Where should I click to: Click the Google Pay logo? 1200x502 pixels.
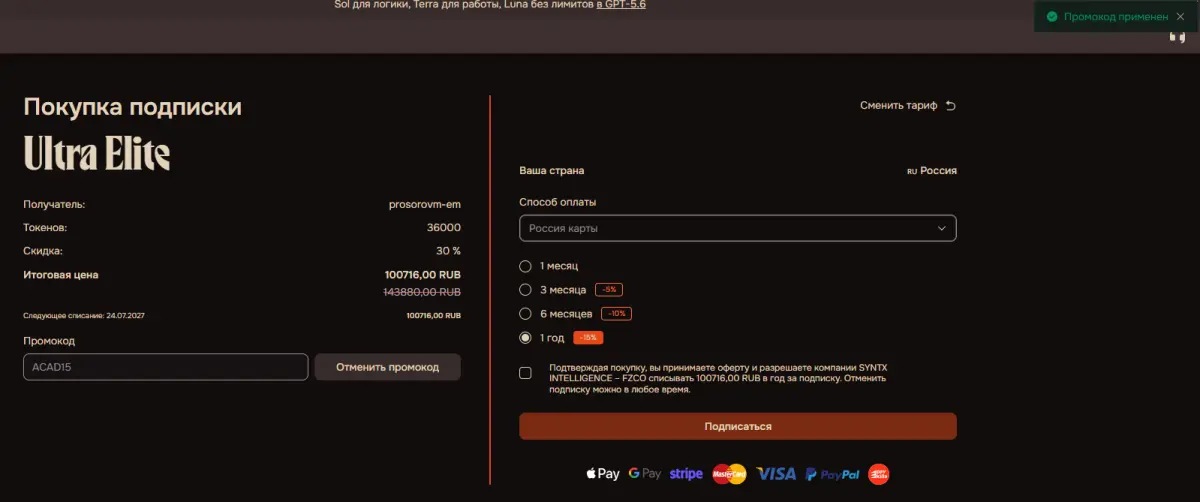coord(645,474)
